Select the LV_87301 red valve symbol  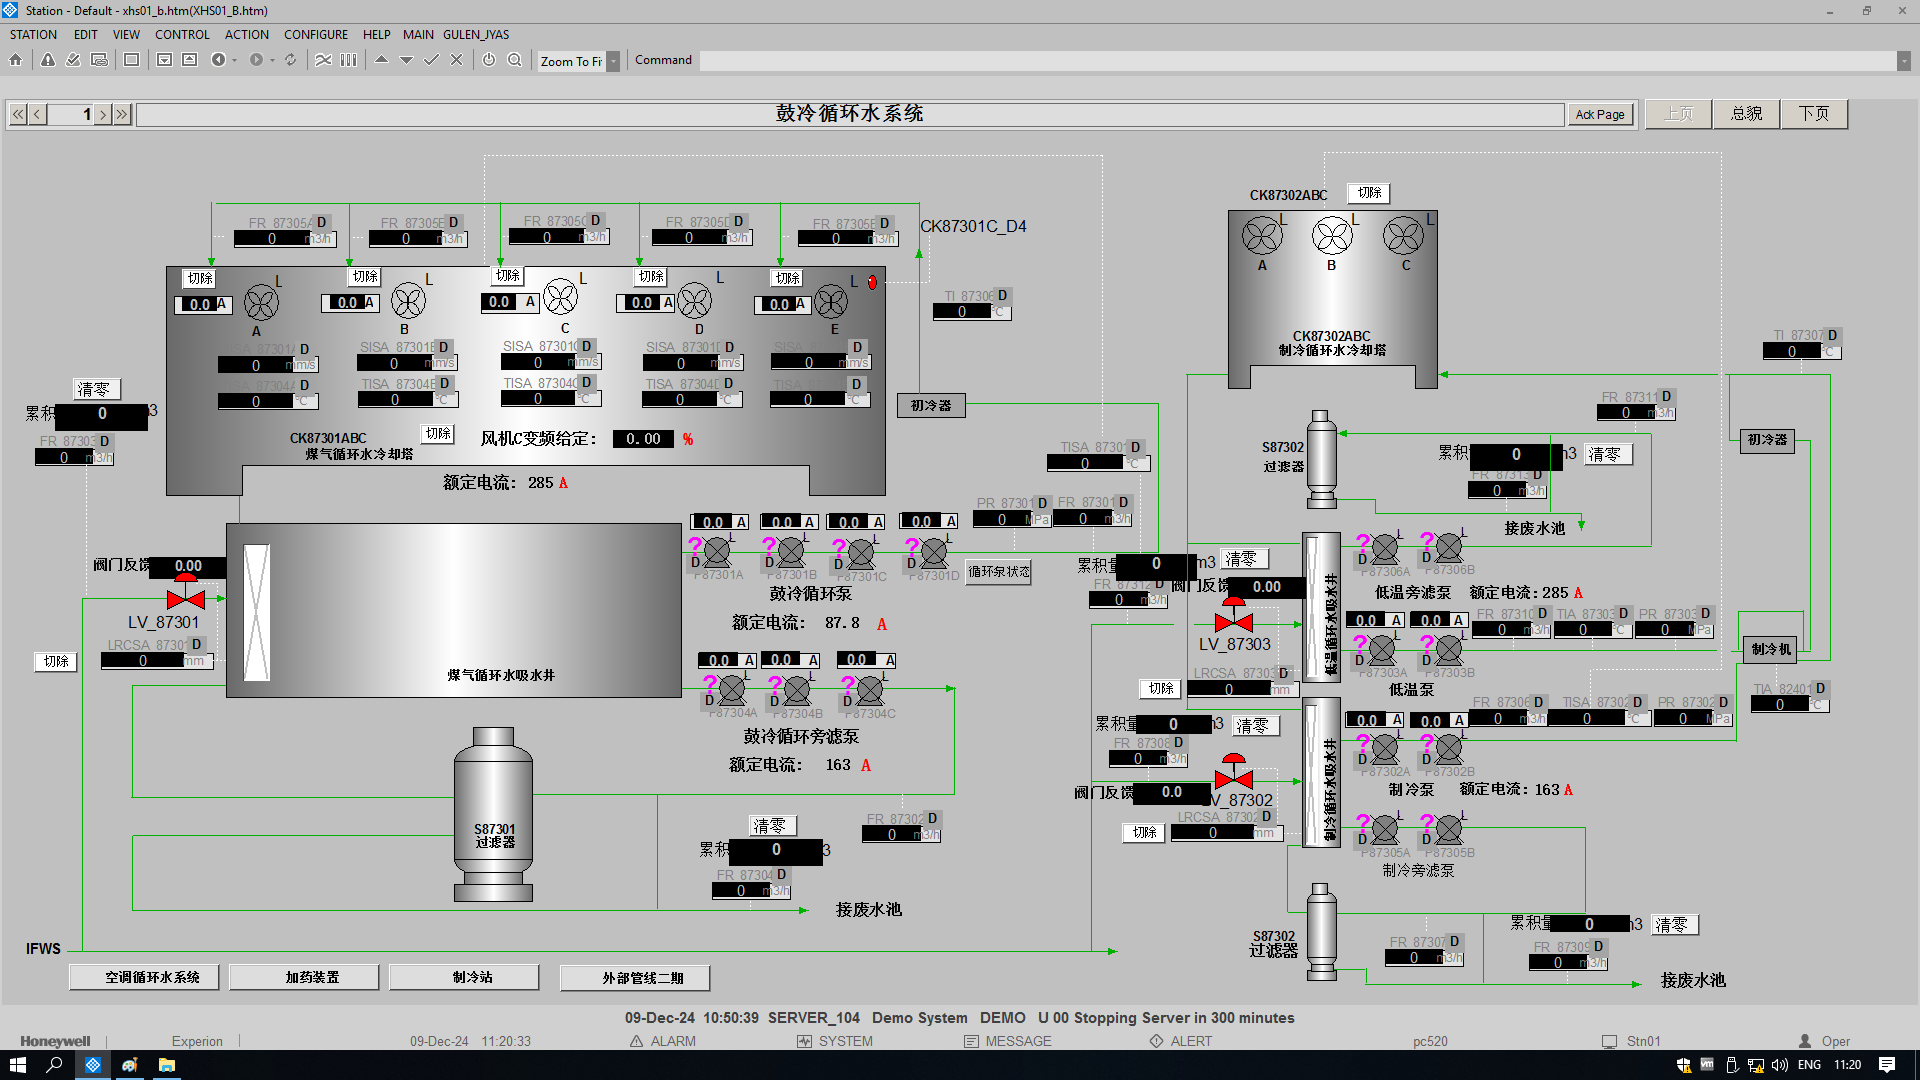[x=186, y=594]
